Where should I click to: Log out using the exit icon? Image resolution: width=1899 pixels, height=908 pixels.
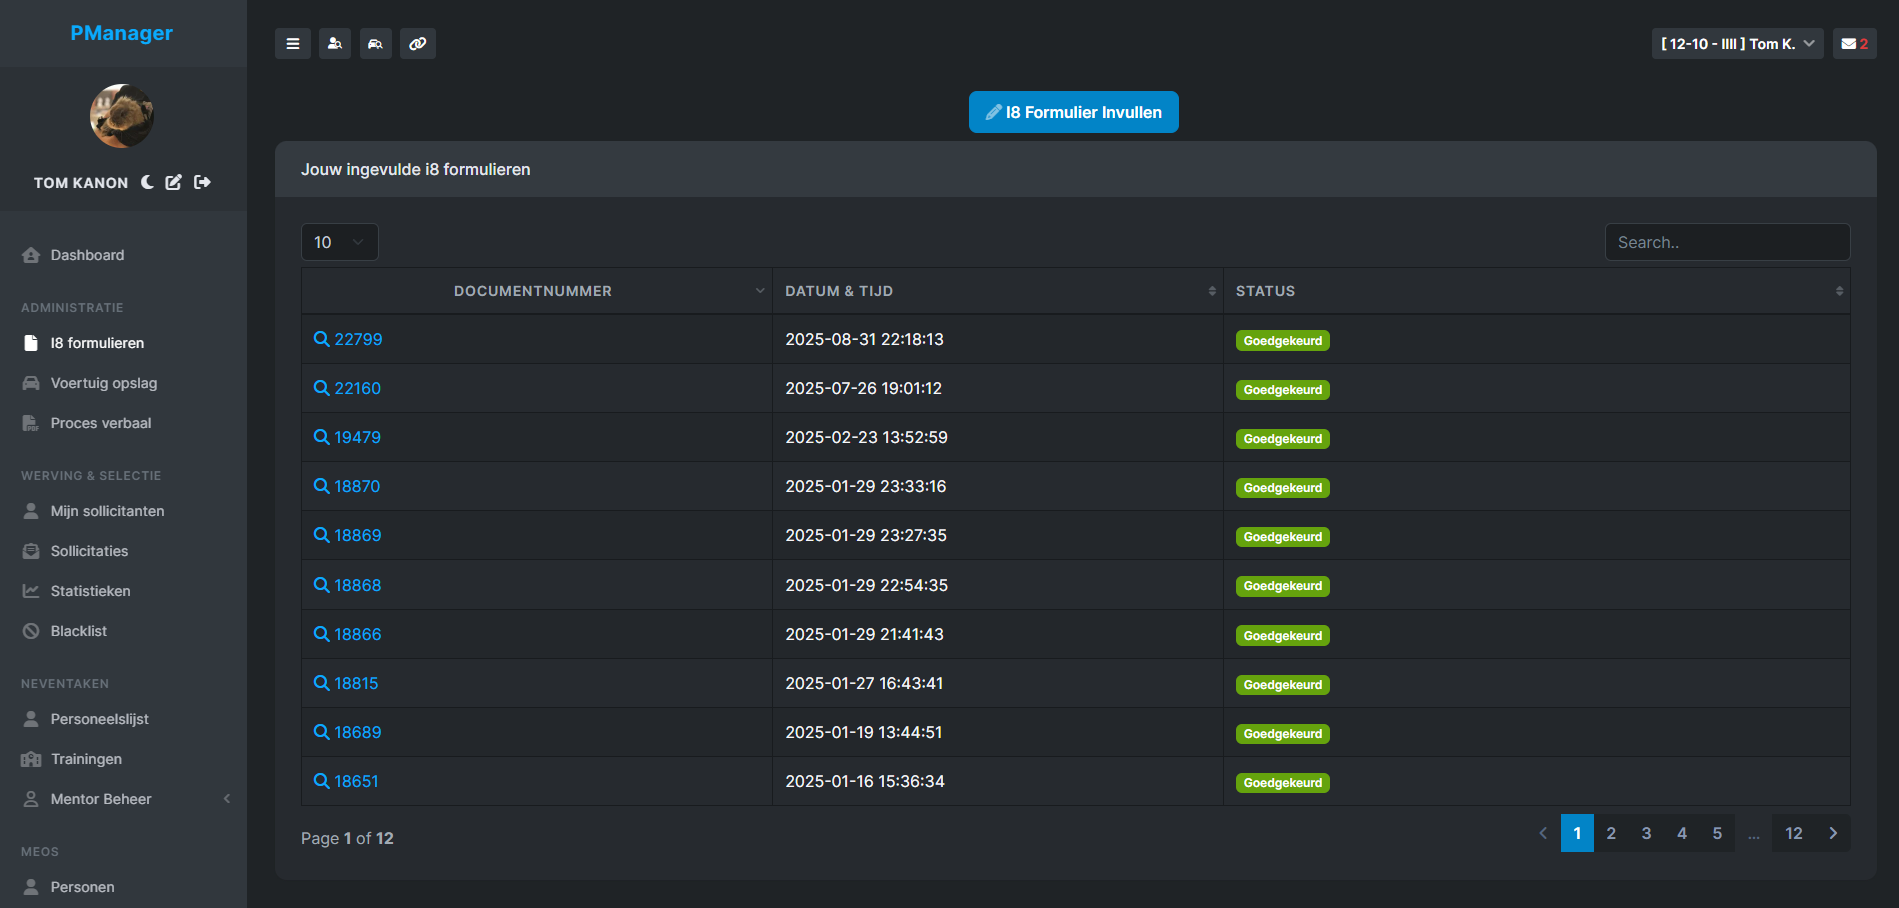pos(201,182)
